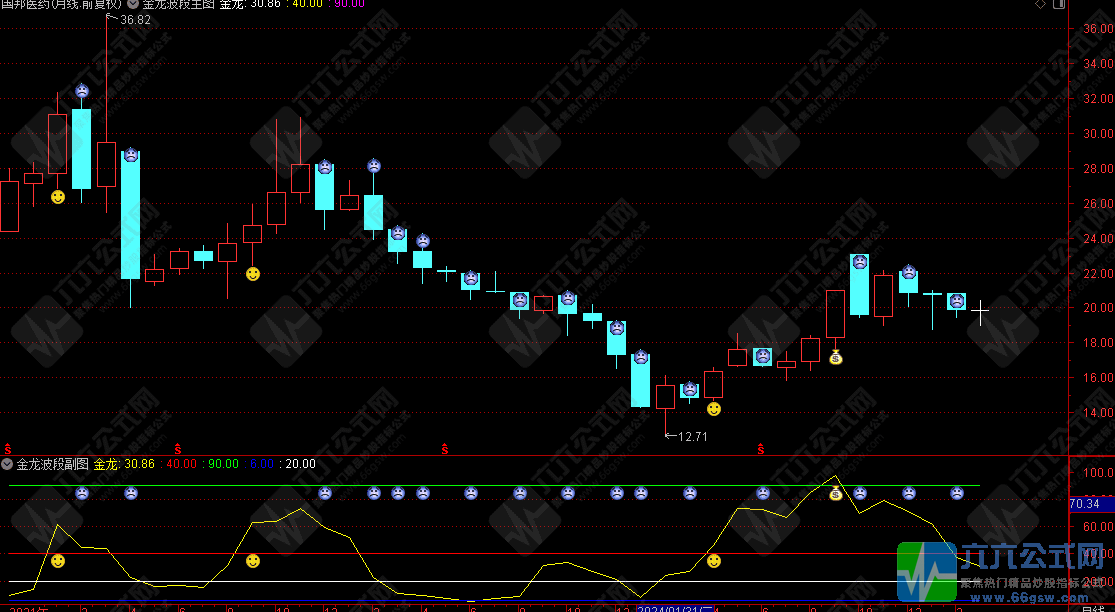This screenshot has width=1115, height=612.
Task: Click the first yellow smiley in sub-chart
Action: (x=58, y=561)
